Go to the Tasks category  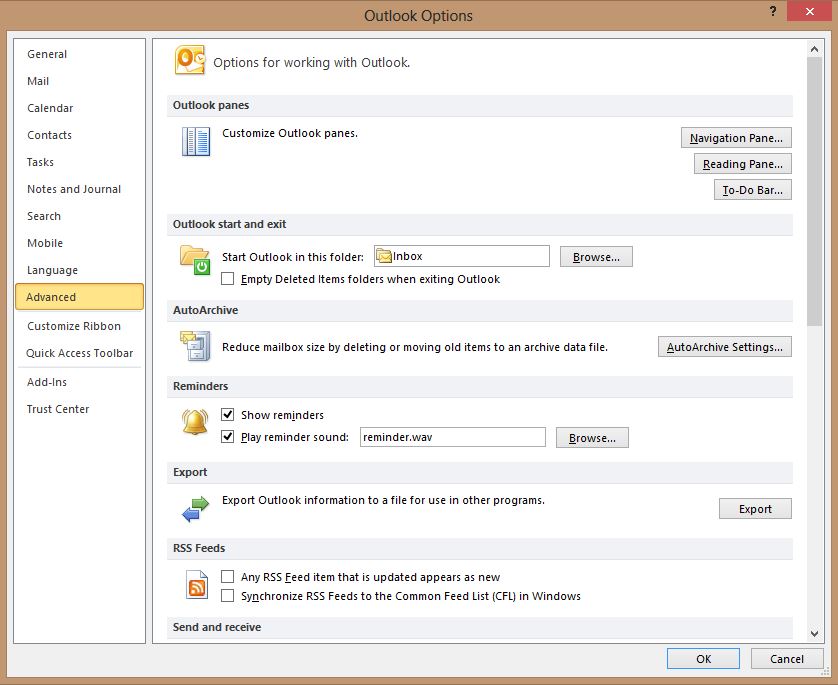(80, 162)
